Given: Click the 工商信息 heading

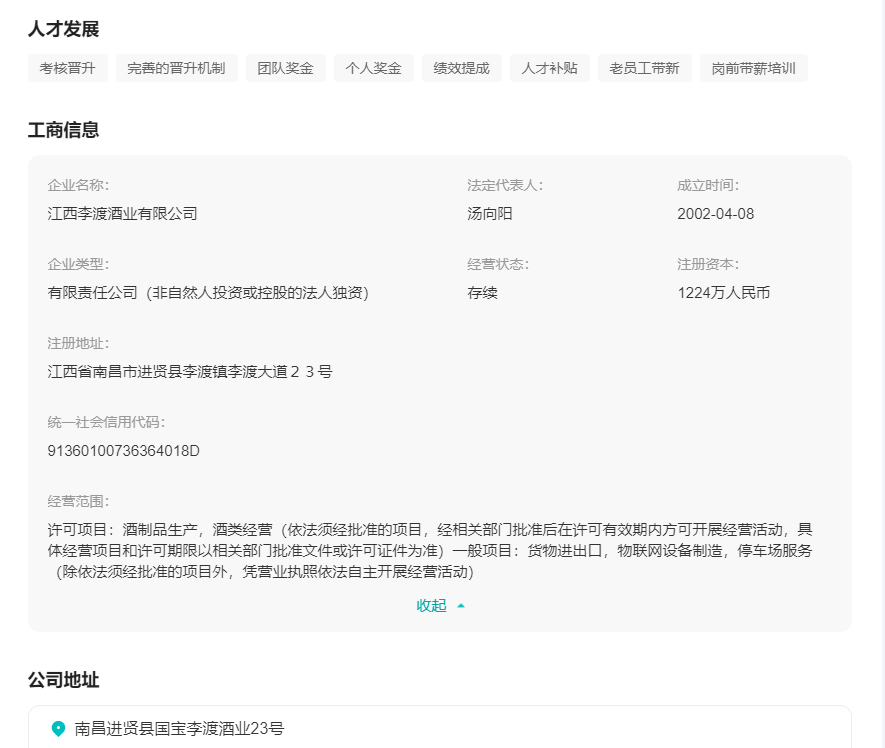Looking at the screenshot, I should click(64, 130).
